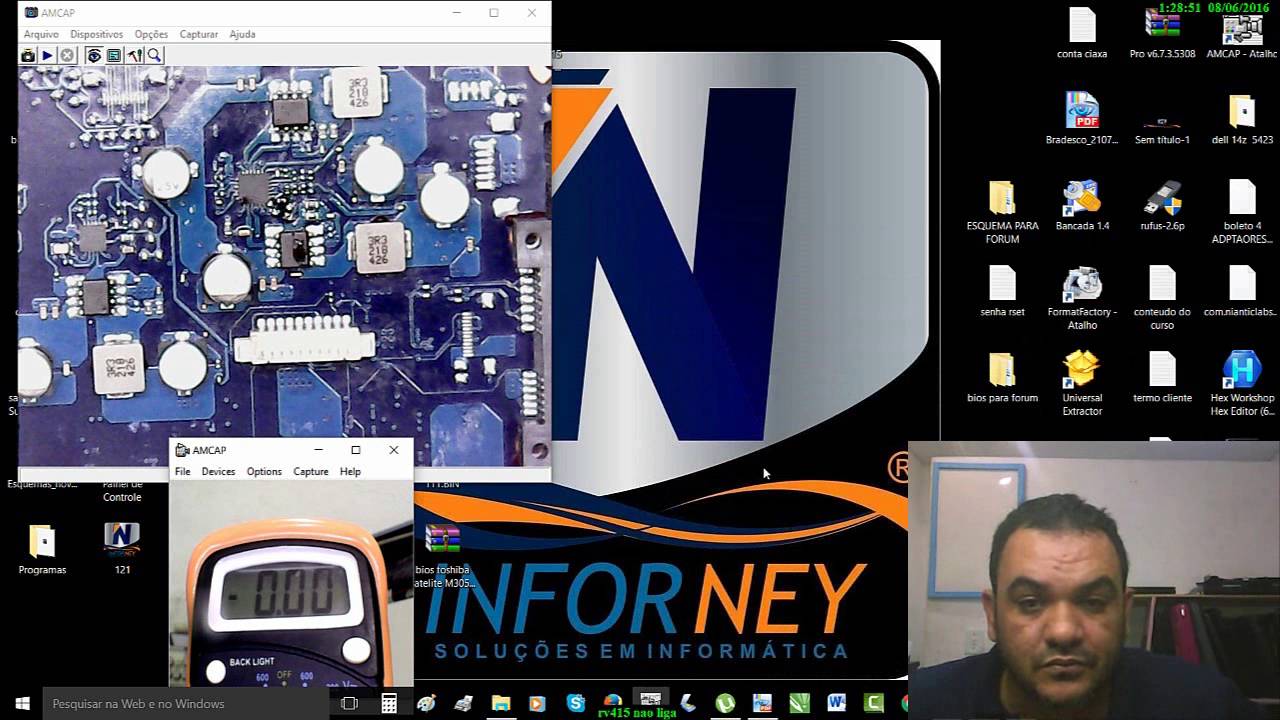This screenshot has height=720, width=1280.
Task: Select the dell 14z 5423 folder
Action: coord(1242,118)
